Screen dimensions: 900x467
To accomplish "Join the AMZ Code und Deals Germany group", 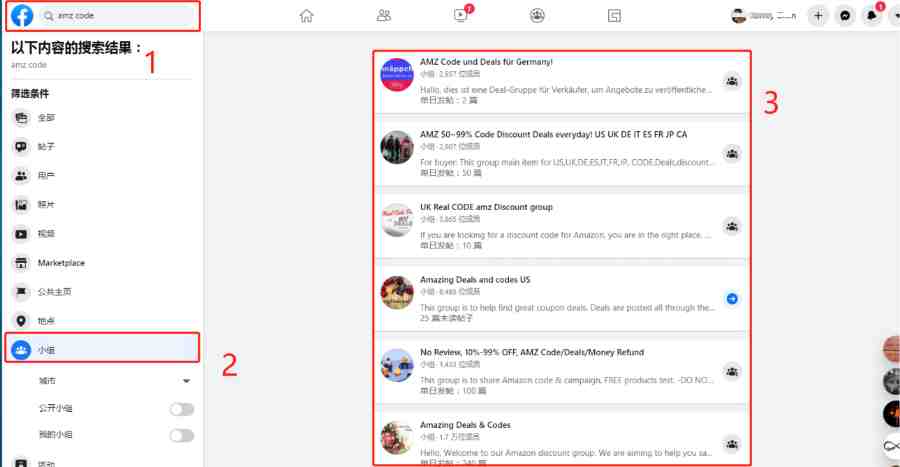I will click(732, 81).
